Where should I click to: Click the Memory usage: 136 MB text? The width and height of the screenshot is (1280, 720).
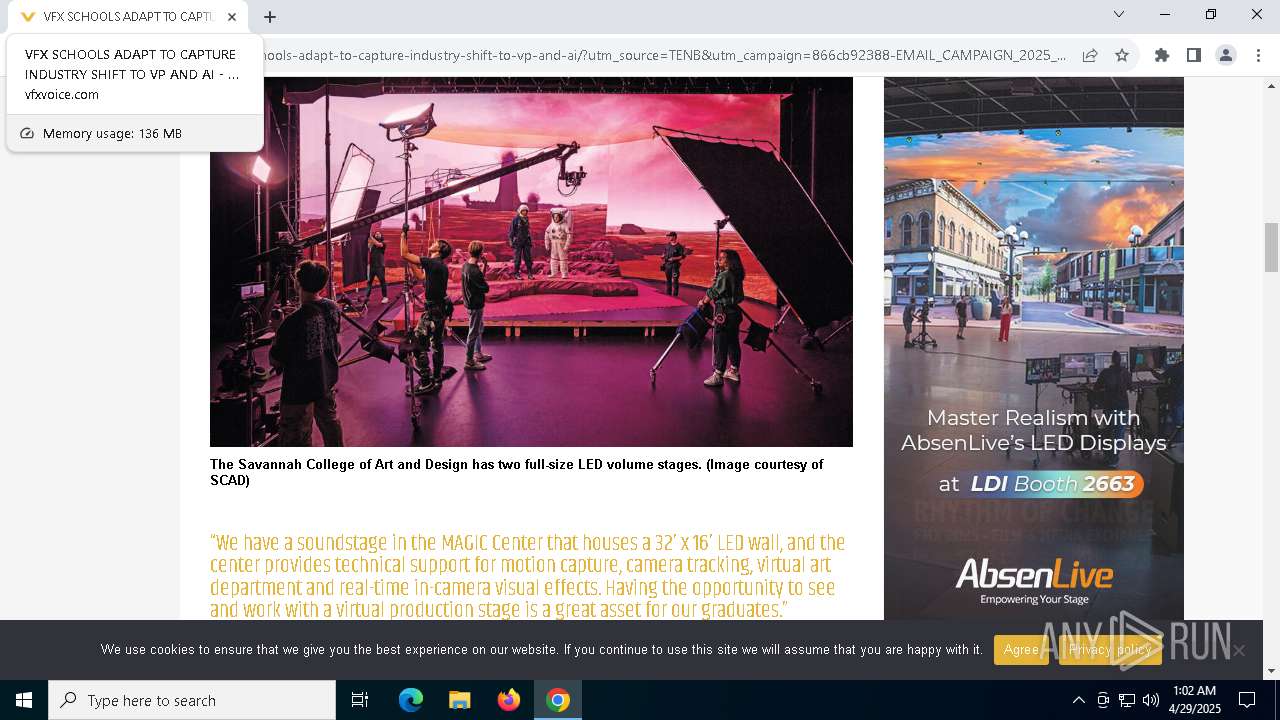pos(112,133)
